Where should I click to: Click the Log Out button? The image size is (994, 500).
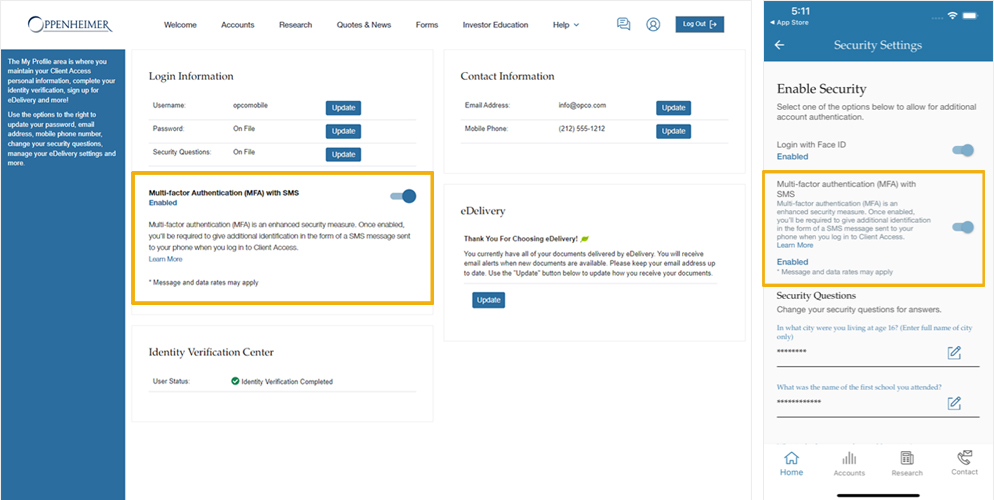pyautogui.click(x=700, y=24)
